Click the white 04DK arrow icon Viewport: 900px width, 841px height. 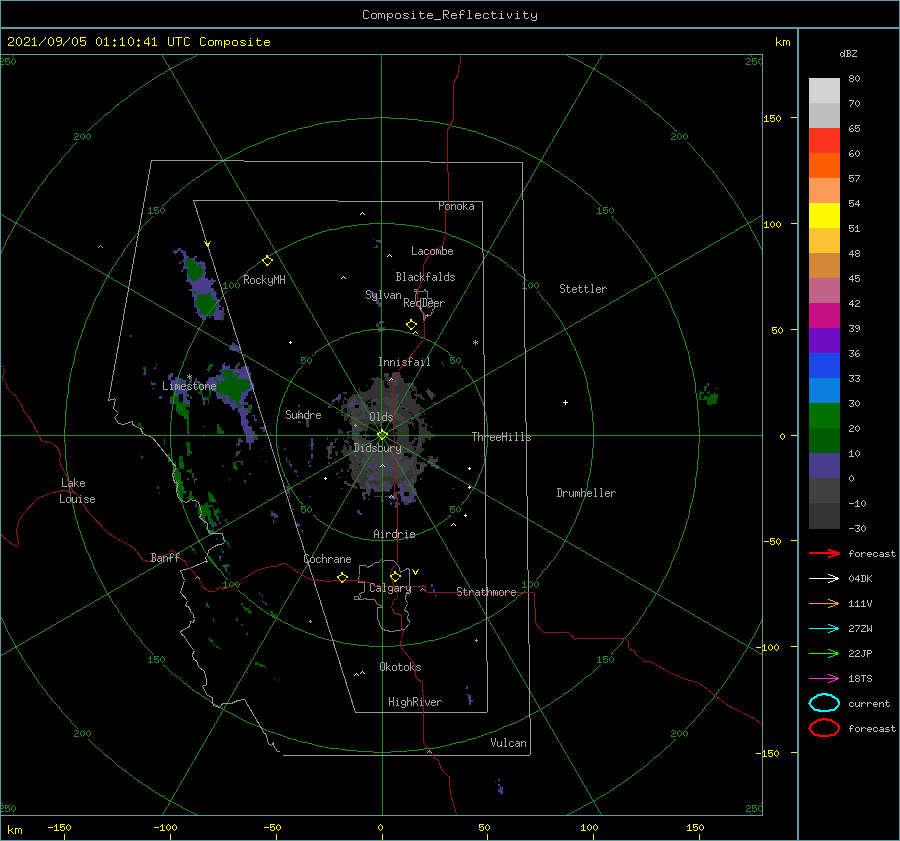coord(824,578)
